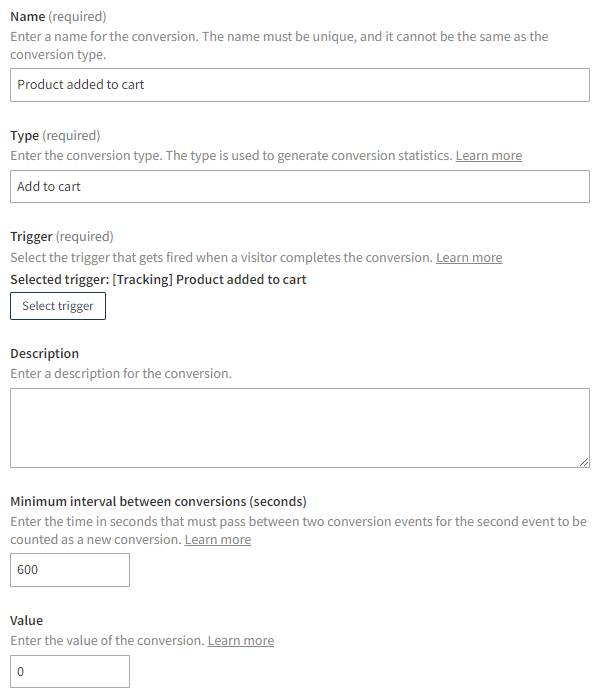Open Learn more link for conversion value
The height and width of the screenshot is (698, 600).
pyautogui.click(x=241, y=641)
